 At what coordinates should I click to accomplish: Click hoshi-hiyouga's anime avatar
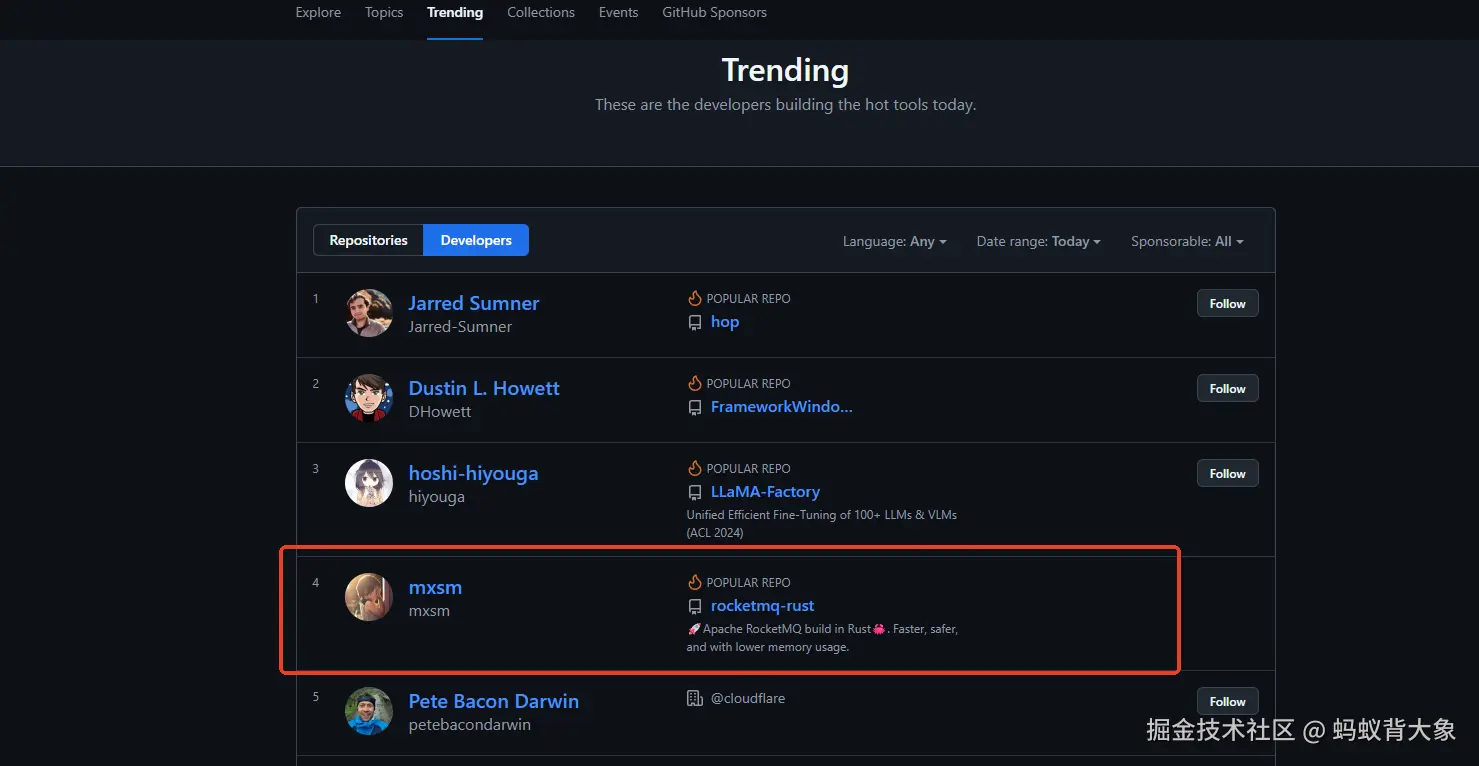[x=369, y=483]
